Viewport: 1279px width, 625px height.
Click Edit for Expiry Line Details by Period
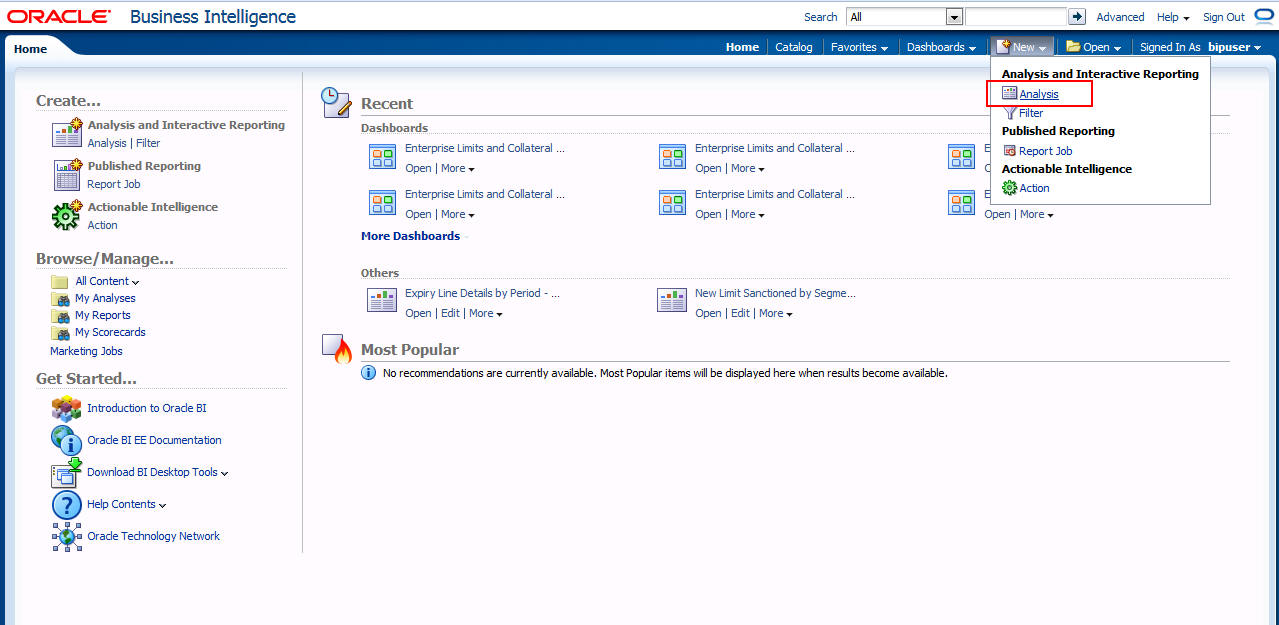451,314
